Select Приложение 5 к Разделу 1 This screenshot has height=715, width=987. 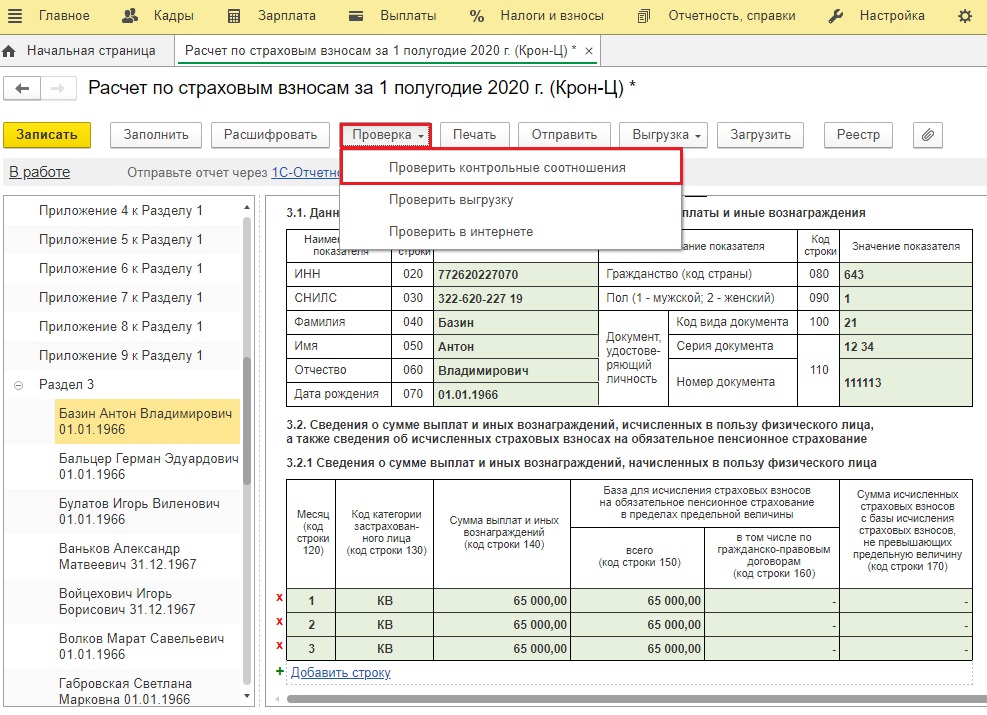coord(121,239)
